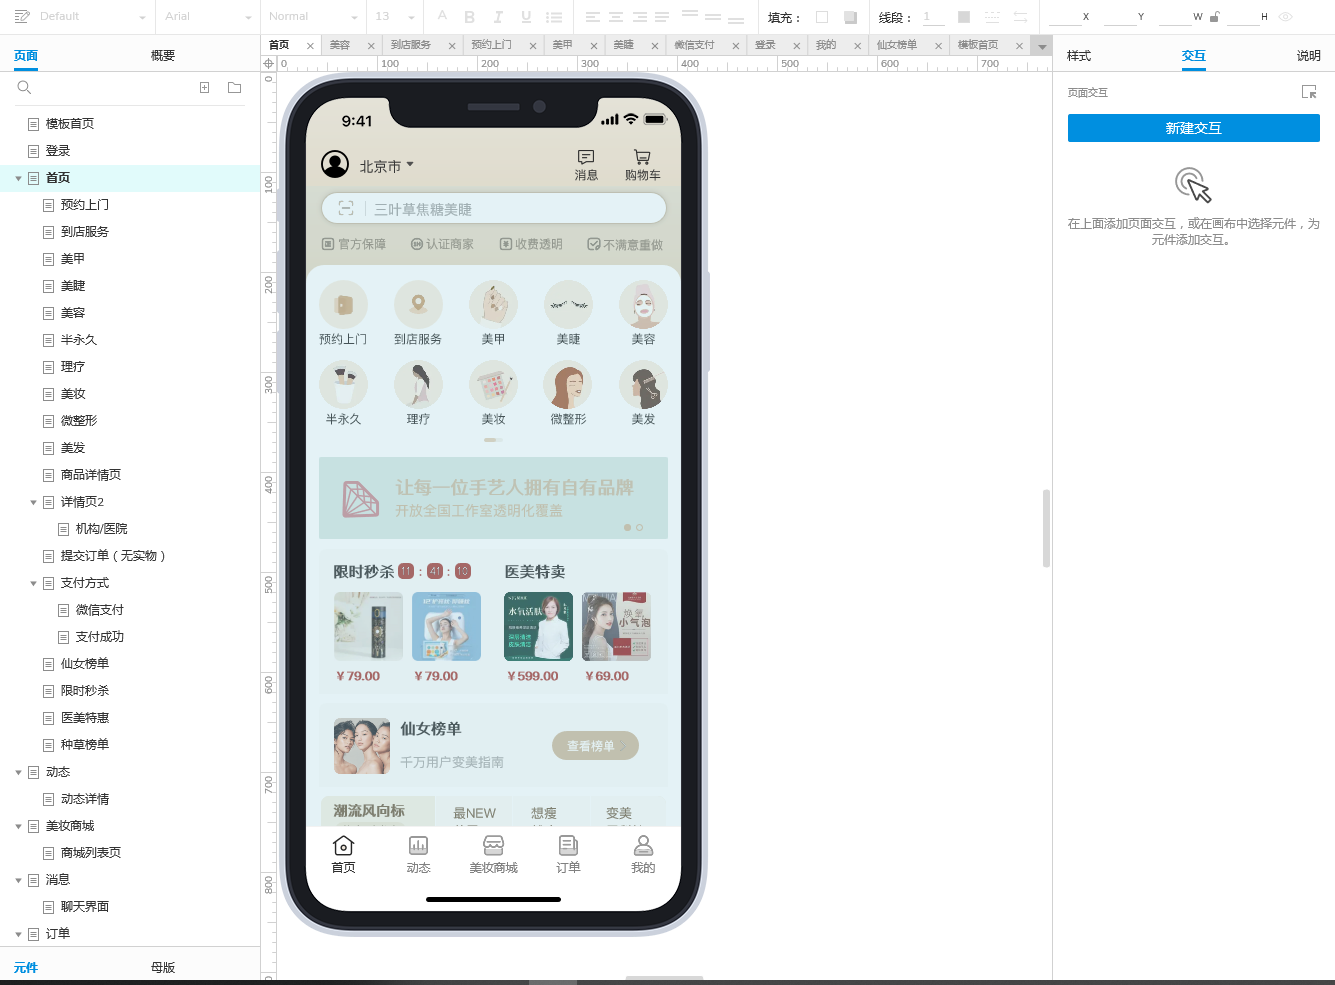
Task: Open the style manager icon beside Default
Action: pos(22,17)
